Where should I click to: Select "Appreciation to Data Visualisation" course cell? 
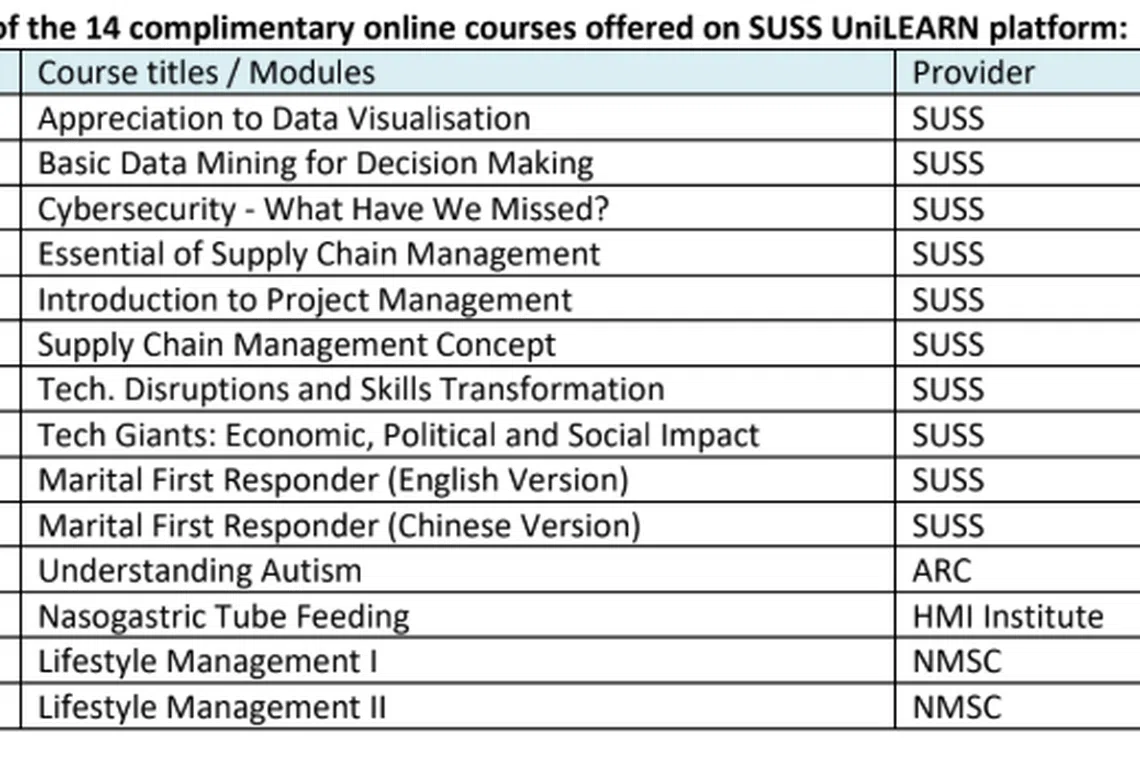284,118
